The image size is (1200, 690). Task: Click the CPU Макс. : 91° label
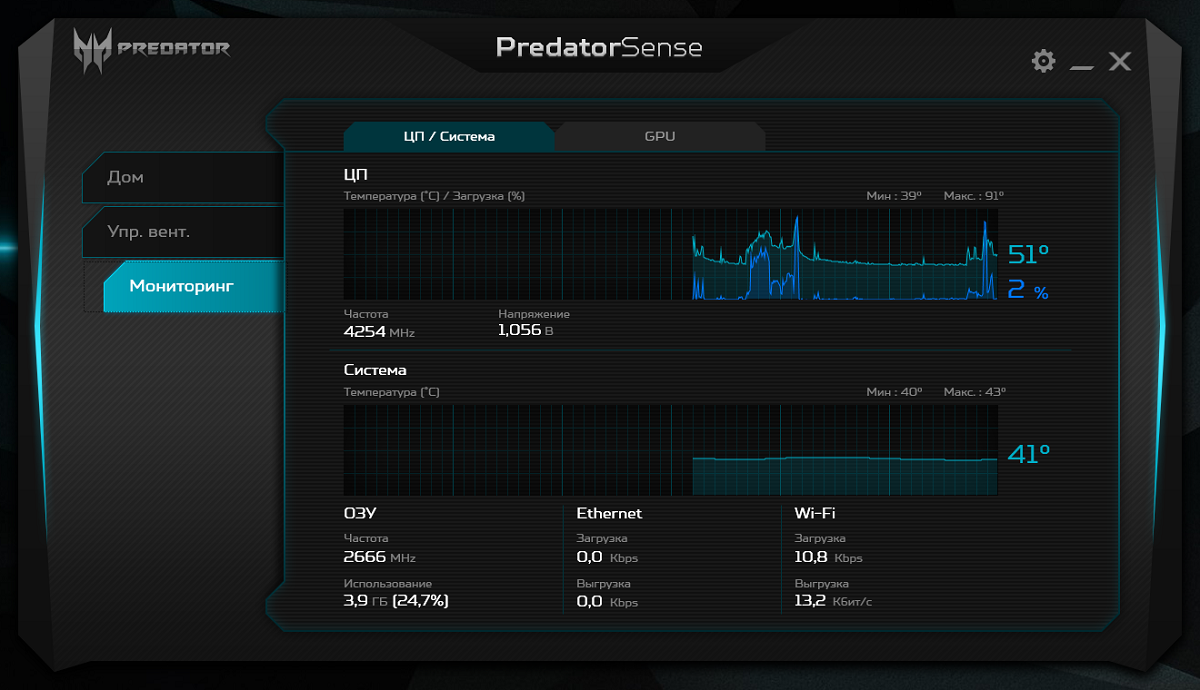pyautogui.click(x=974, y=196)
